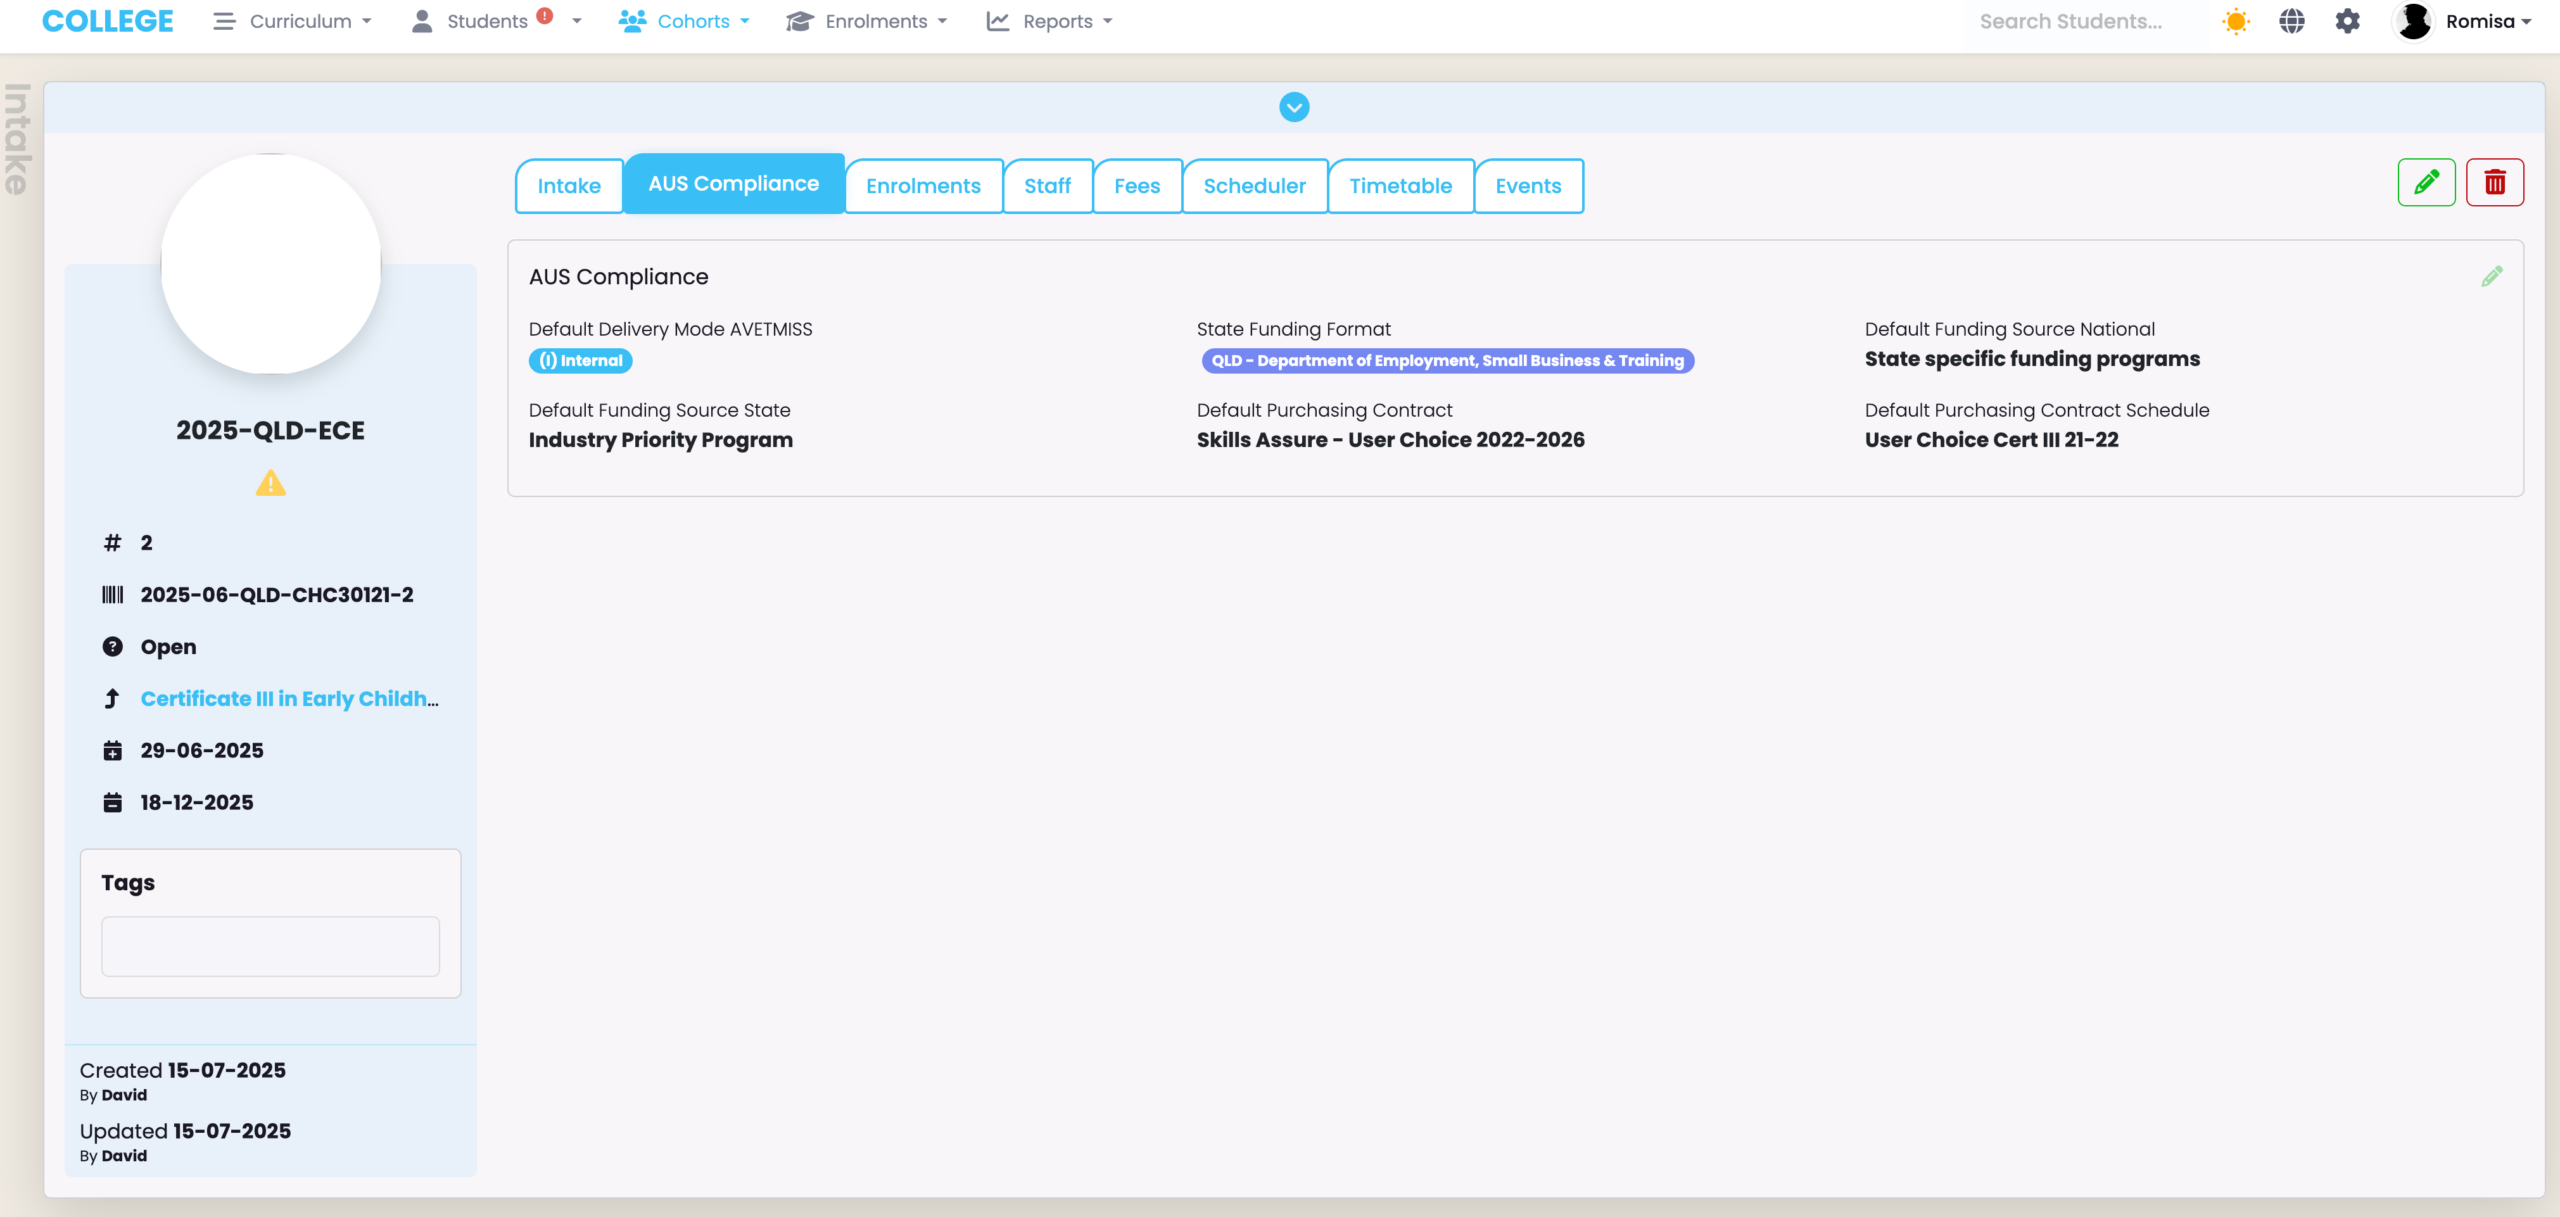Switch to the Timetable tab
Image resolution: width=2560 pixels, height=1217 pixels.
1400,186
